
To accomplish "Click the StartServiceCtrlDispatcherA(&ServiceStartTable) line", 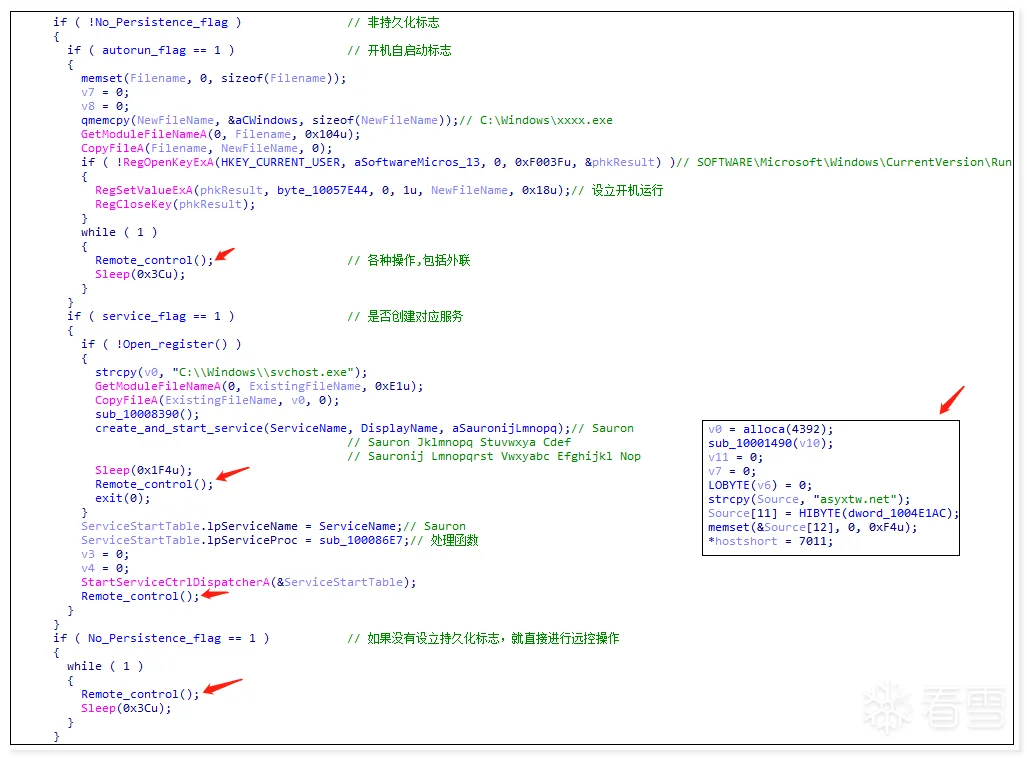I will point(248,582).
